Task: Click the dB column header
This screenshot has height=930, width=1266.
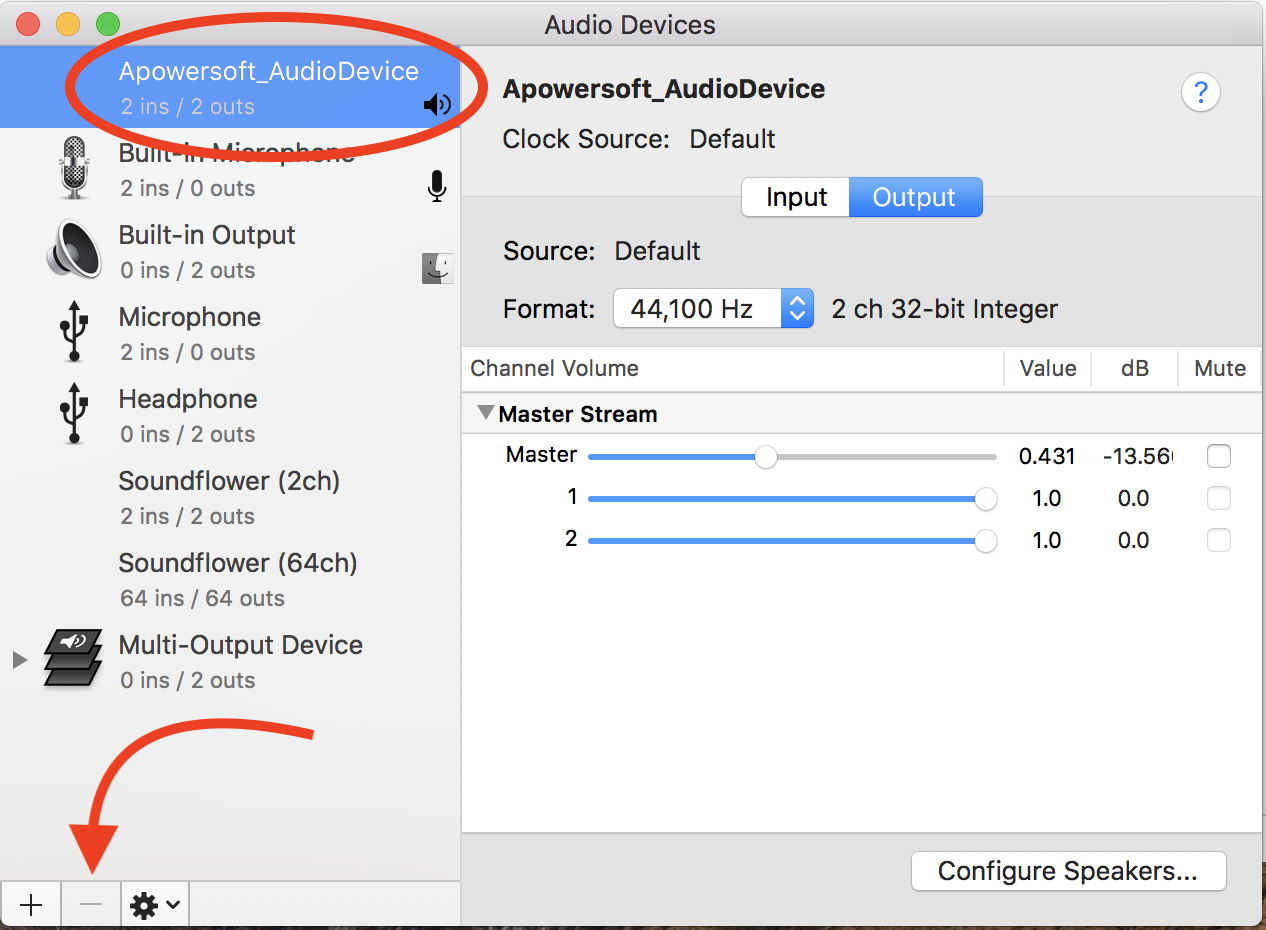Action: (x=1134, y=368)
